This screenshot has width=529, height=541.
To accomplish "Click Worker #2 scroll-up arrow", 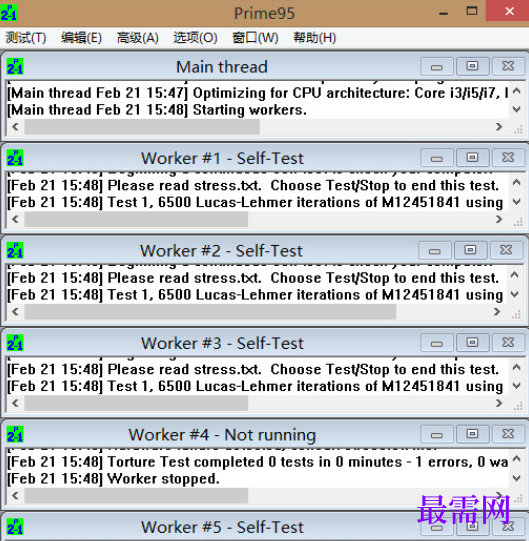I will (515, 275).
